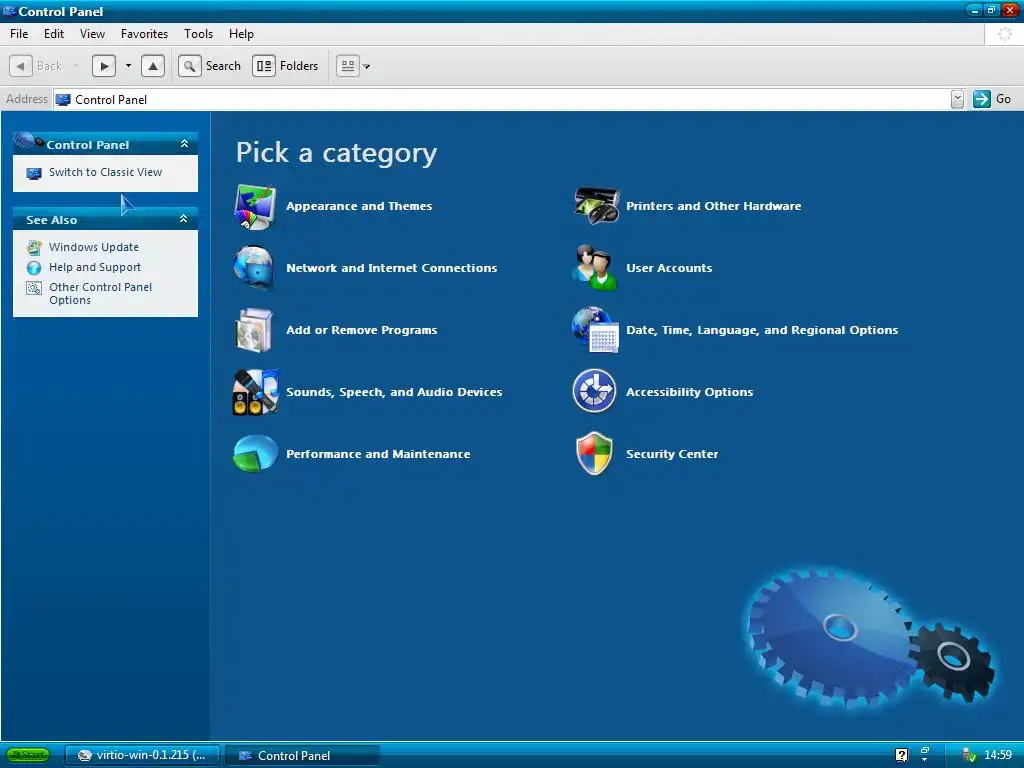This screenshot has width=1024, height=768.
Task: Click the Security Center text link
Action: click(x=672, y=454)
